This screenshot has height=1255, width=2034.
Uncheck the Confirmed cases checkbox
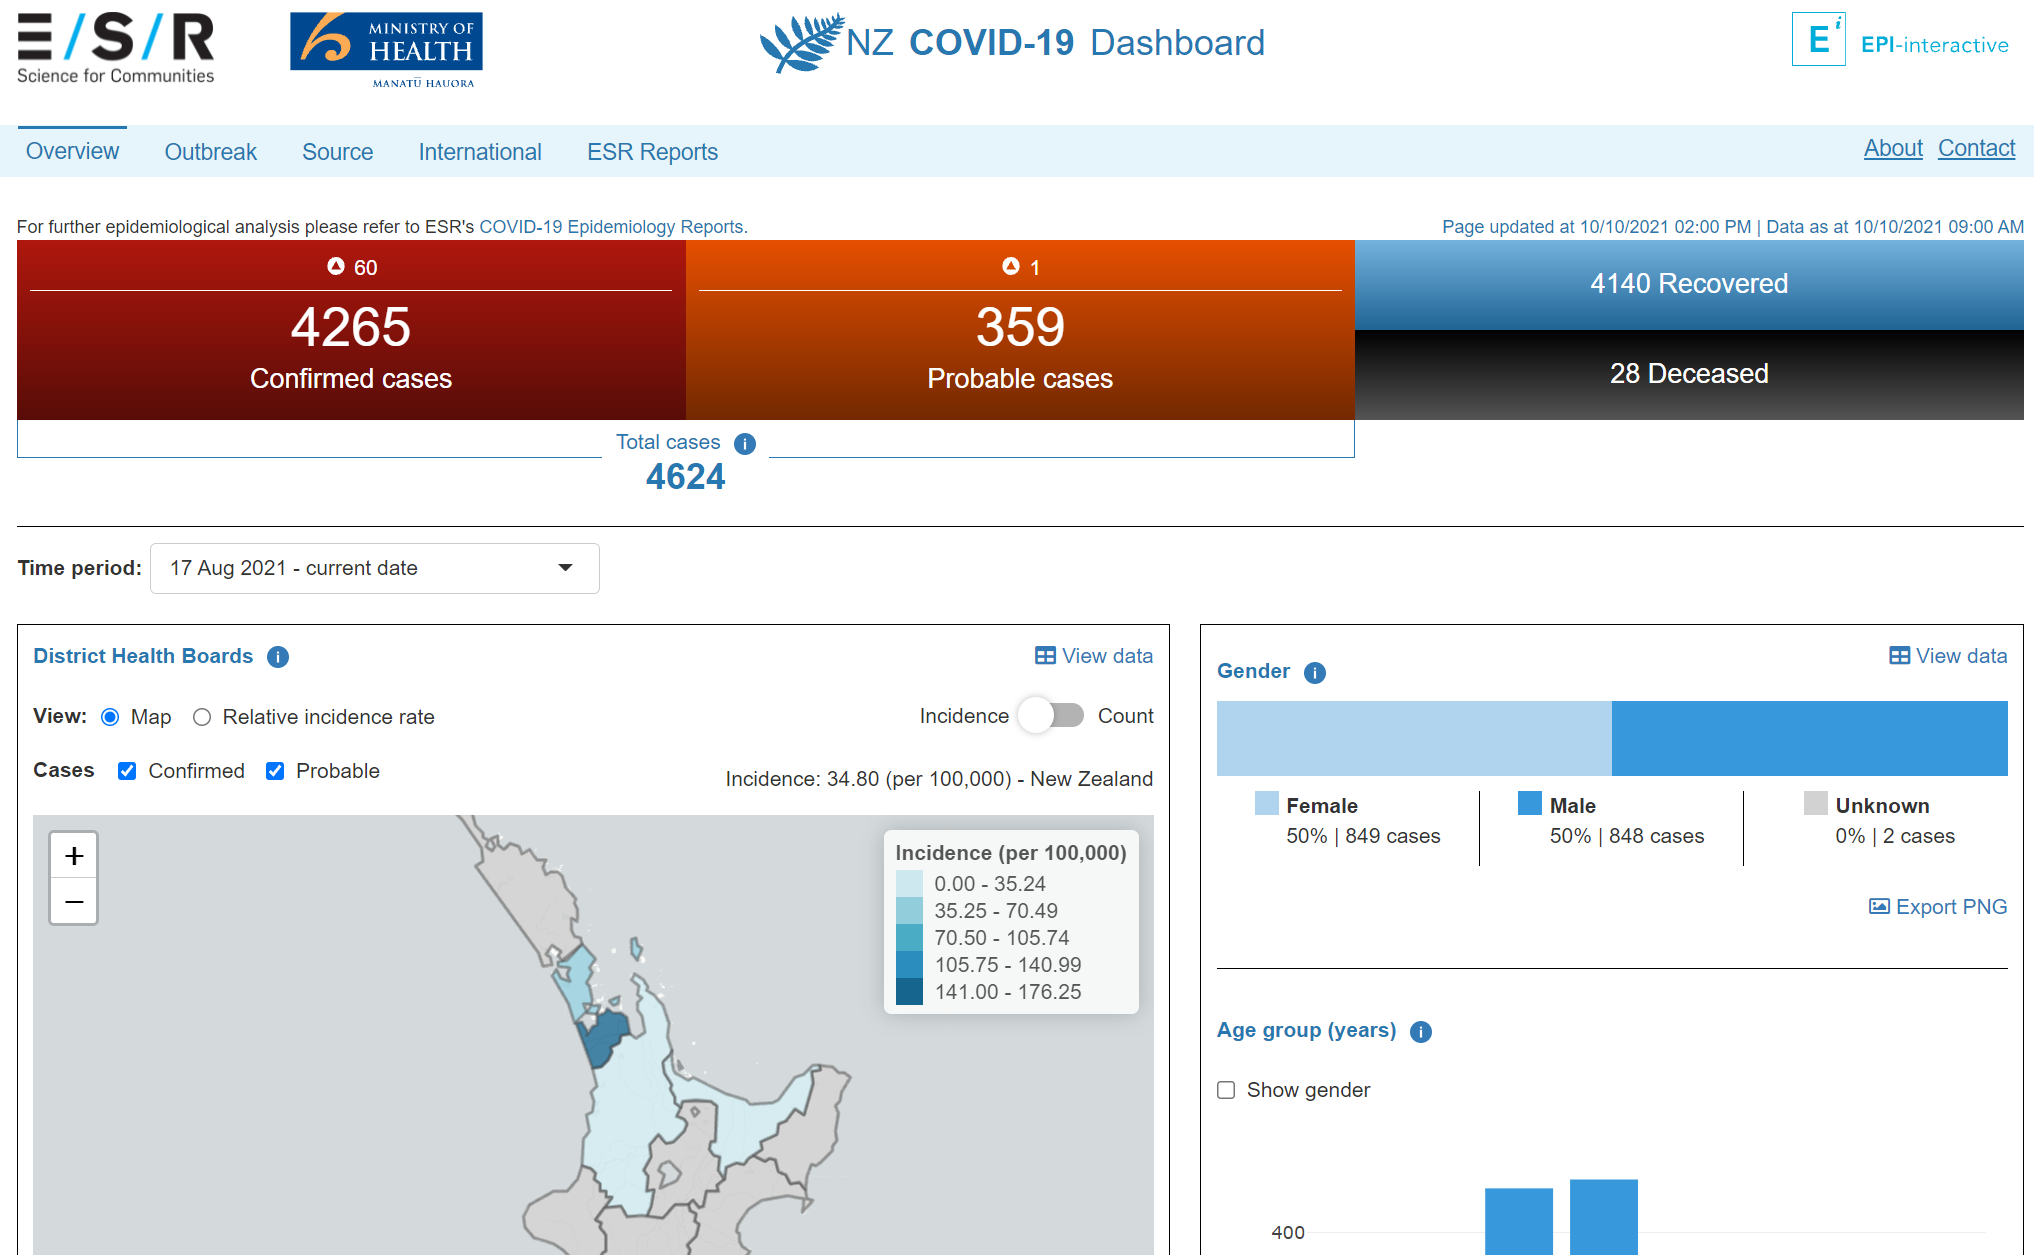[127, 771]
